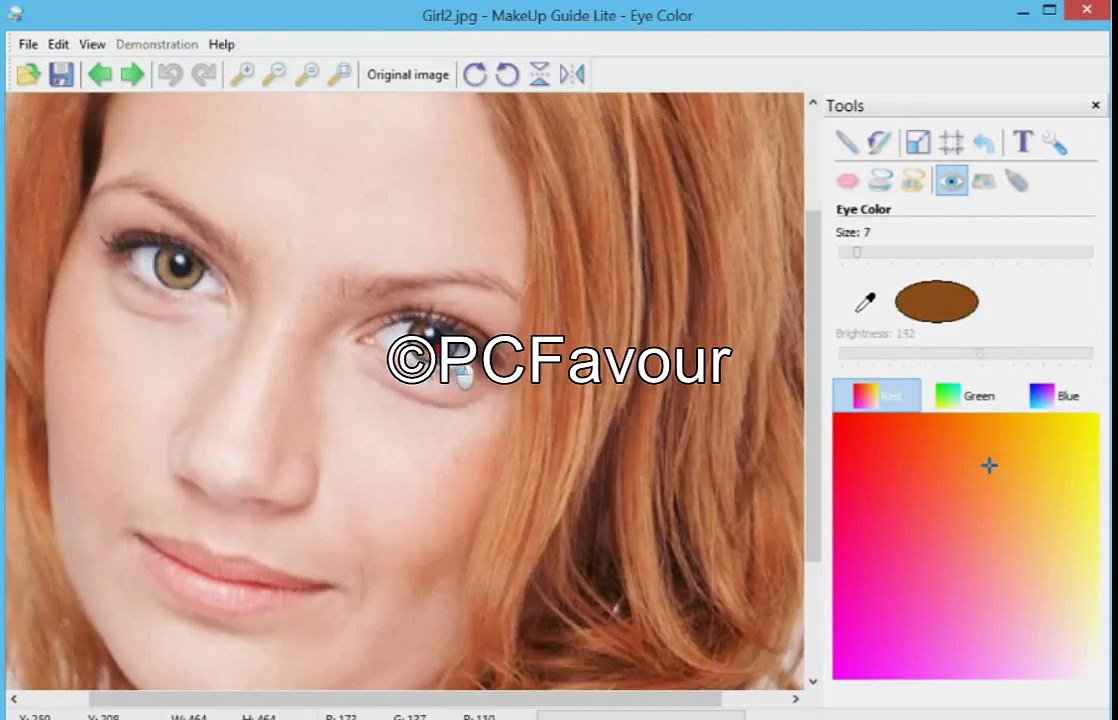Zoom in with the plus magnifier

242,74
